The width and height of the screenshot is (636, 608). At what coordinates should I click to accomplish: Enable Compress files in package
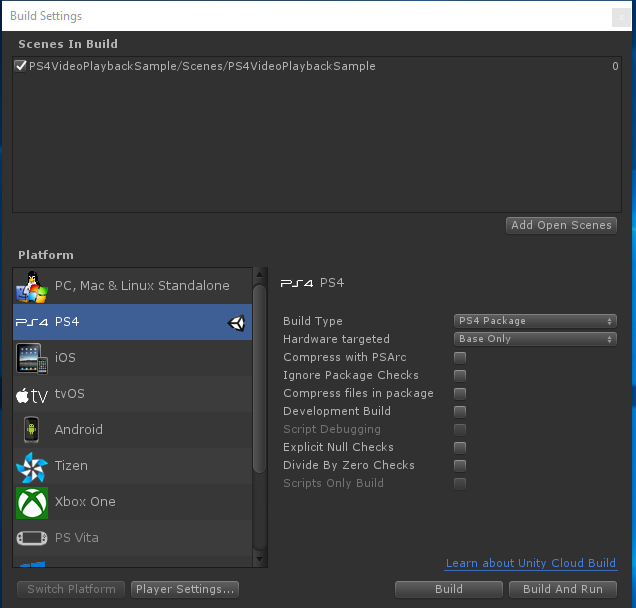click(x=460, y=393)
